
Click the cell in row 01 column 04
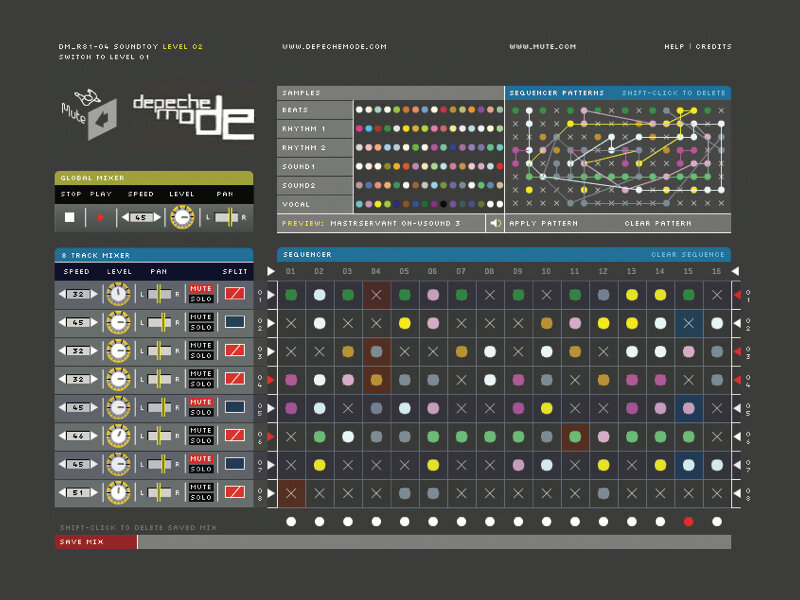click(x=376, y=295)
